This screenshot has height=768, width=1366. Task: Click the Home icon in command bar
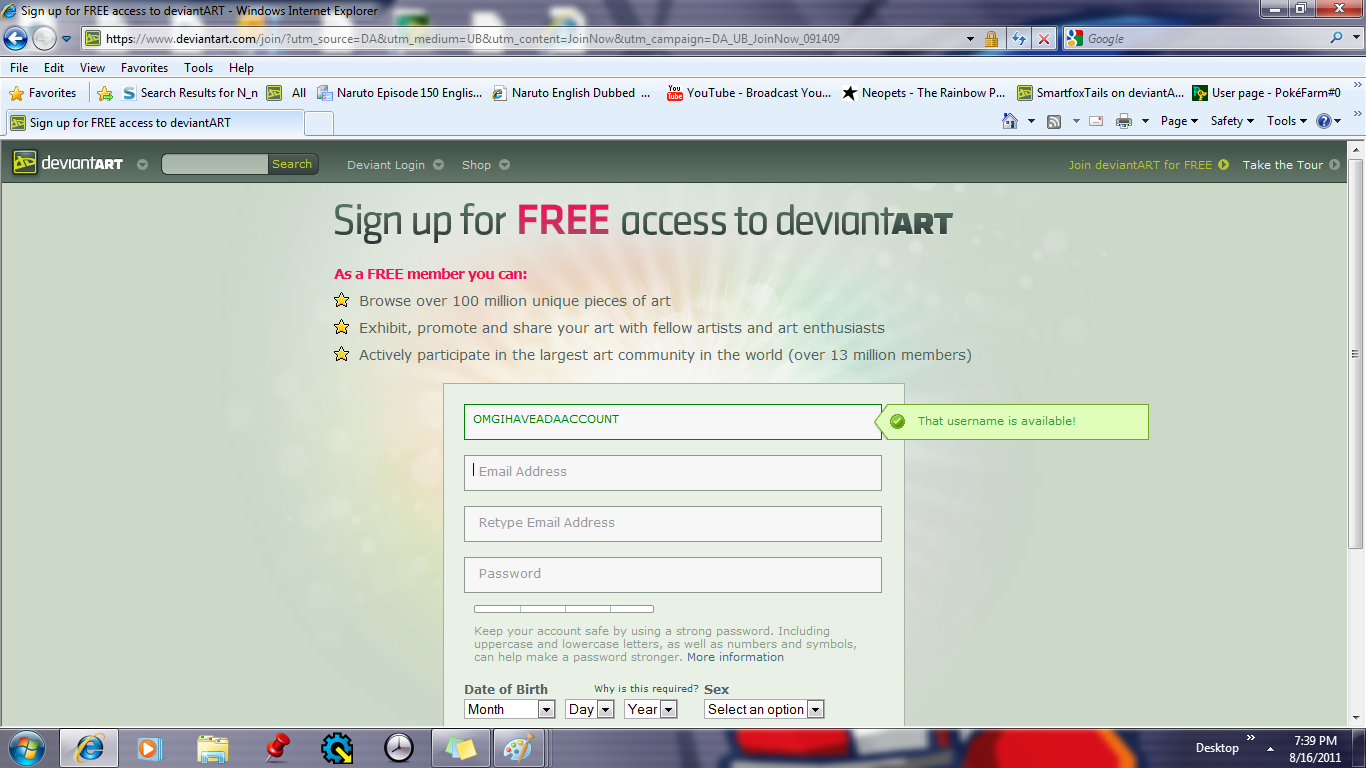click(1011, 121)
